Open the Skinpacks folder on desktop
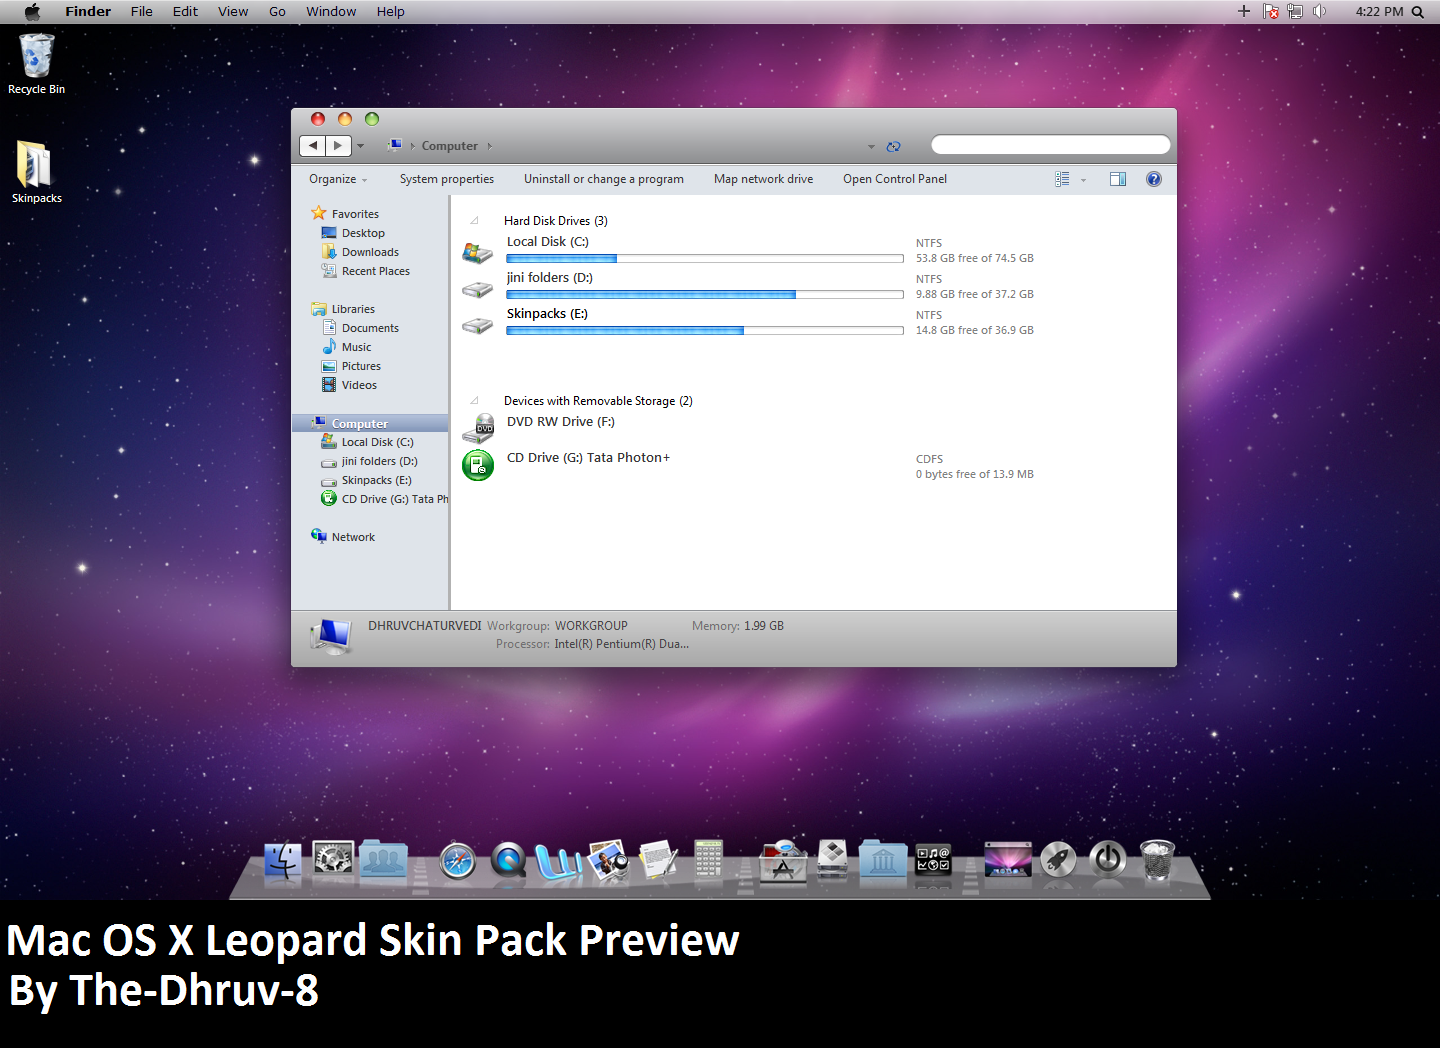 [x=36, y=172]
